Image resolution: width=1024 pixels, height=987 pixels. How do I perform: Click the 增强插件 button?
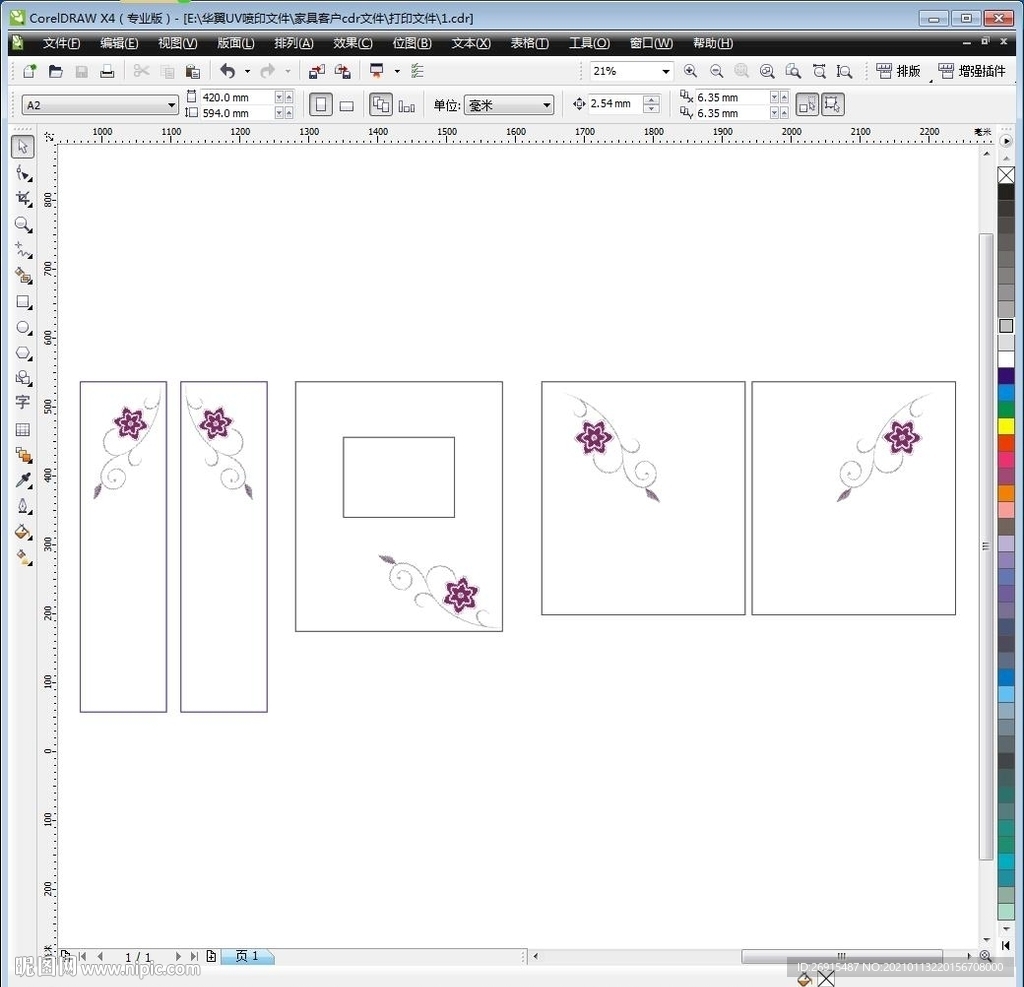pyautogui.click(x=972, y=71)
